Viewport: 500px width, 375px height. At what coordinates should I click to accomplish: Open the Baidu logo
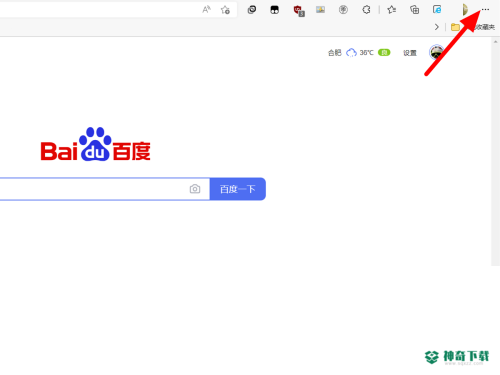click(96, 144)
